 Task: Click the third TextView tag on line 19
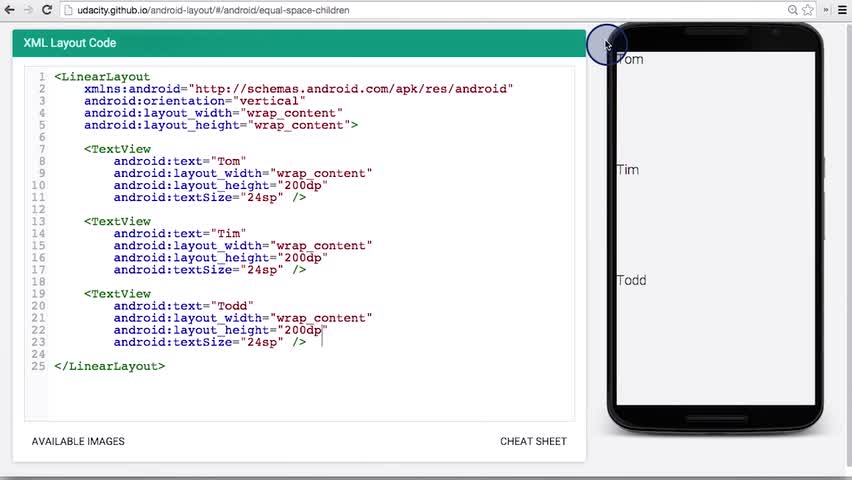pos(117,294)
